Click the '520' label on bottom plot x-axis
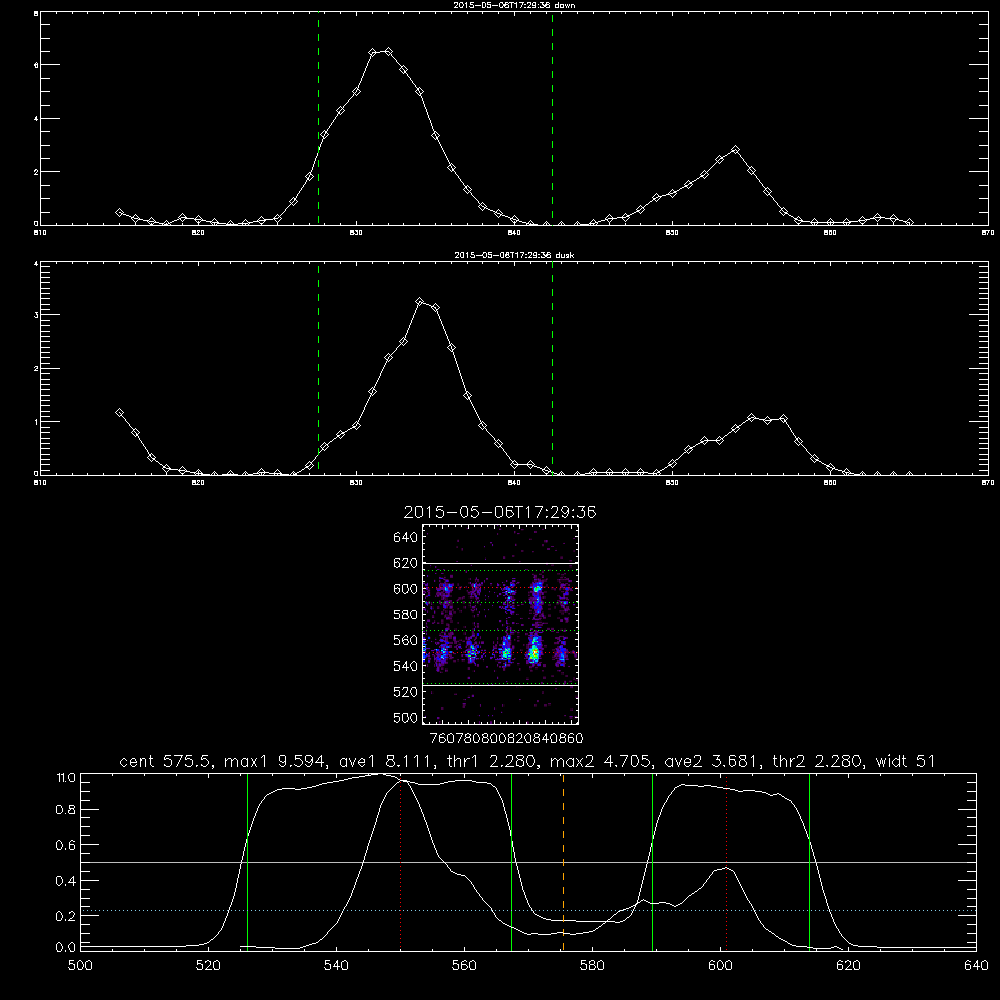The height and width of the screenshot is (1000, 1000). [208, 966]
